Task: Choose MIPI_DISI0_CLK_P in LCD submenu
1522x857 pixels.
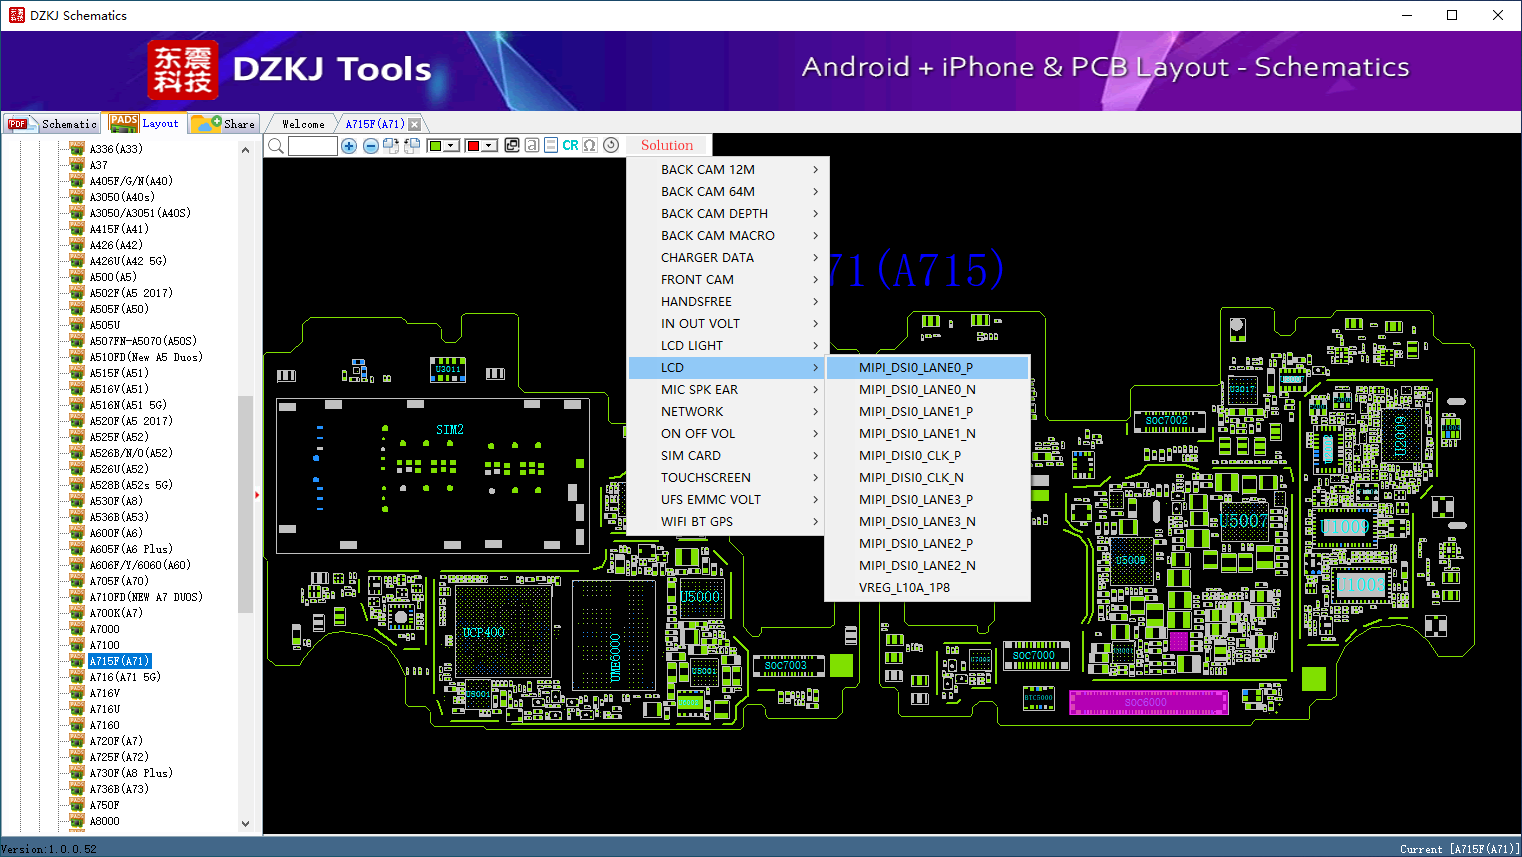Action: [x=928, y=456]
